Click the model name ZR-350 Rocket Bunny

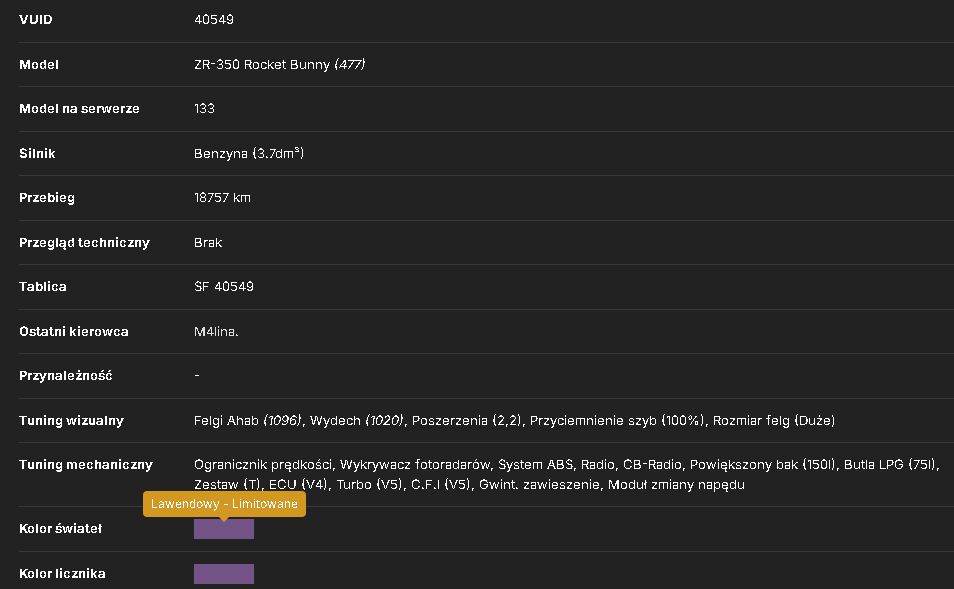(262, 64)
